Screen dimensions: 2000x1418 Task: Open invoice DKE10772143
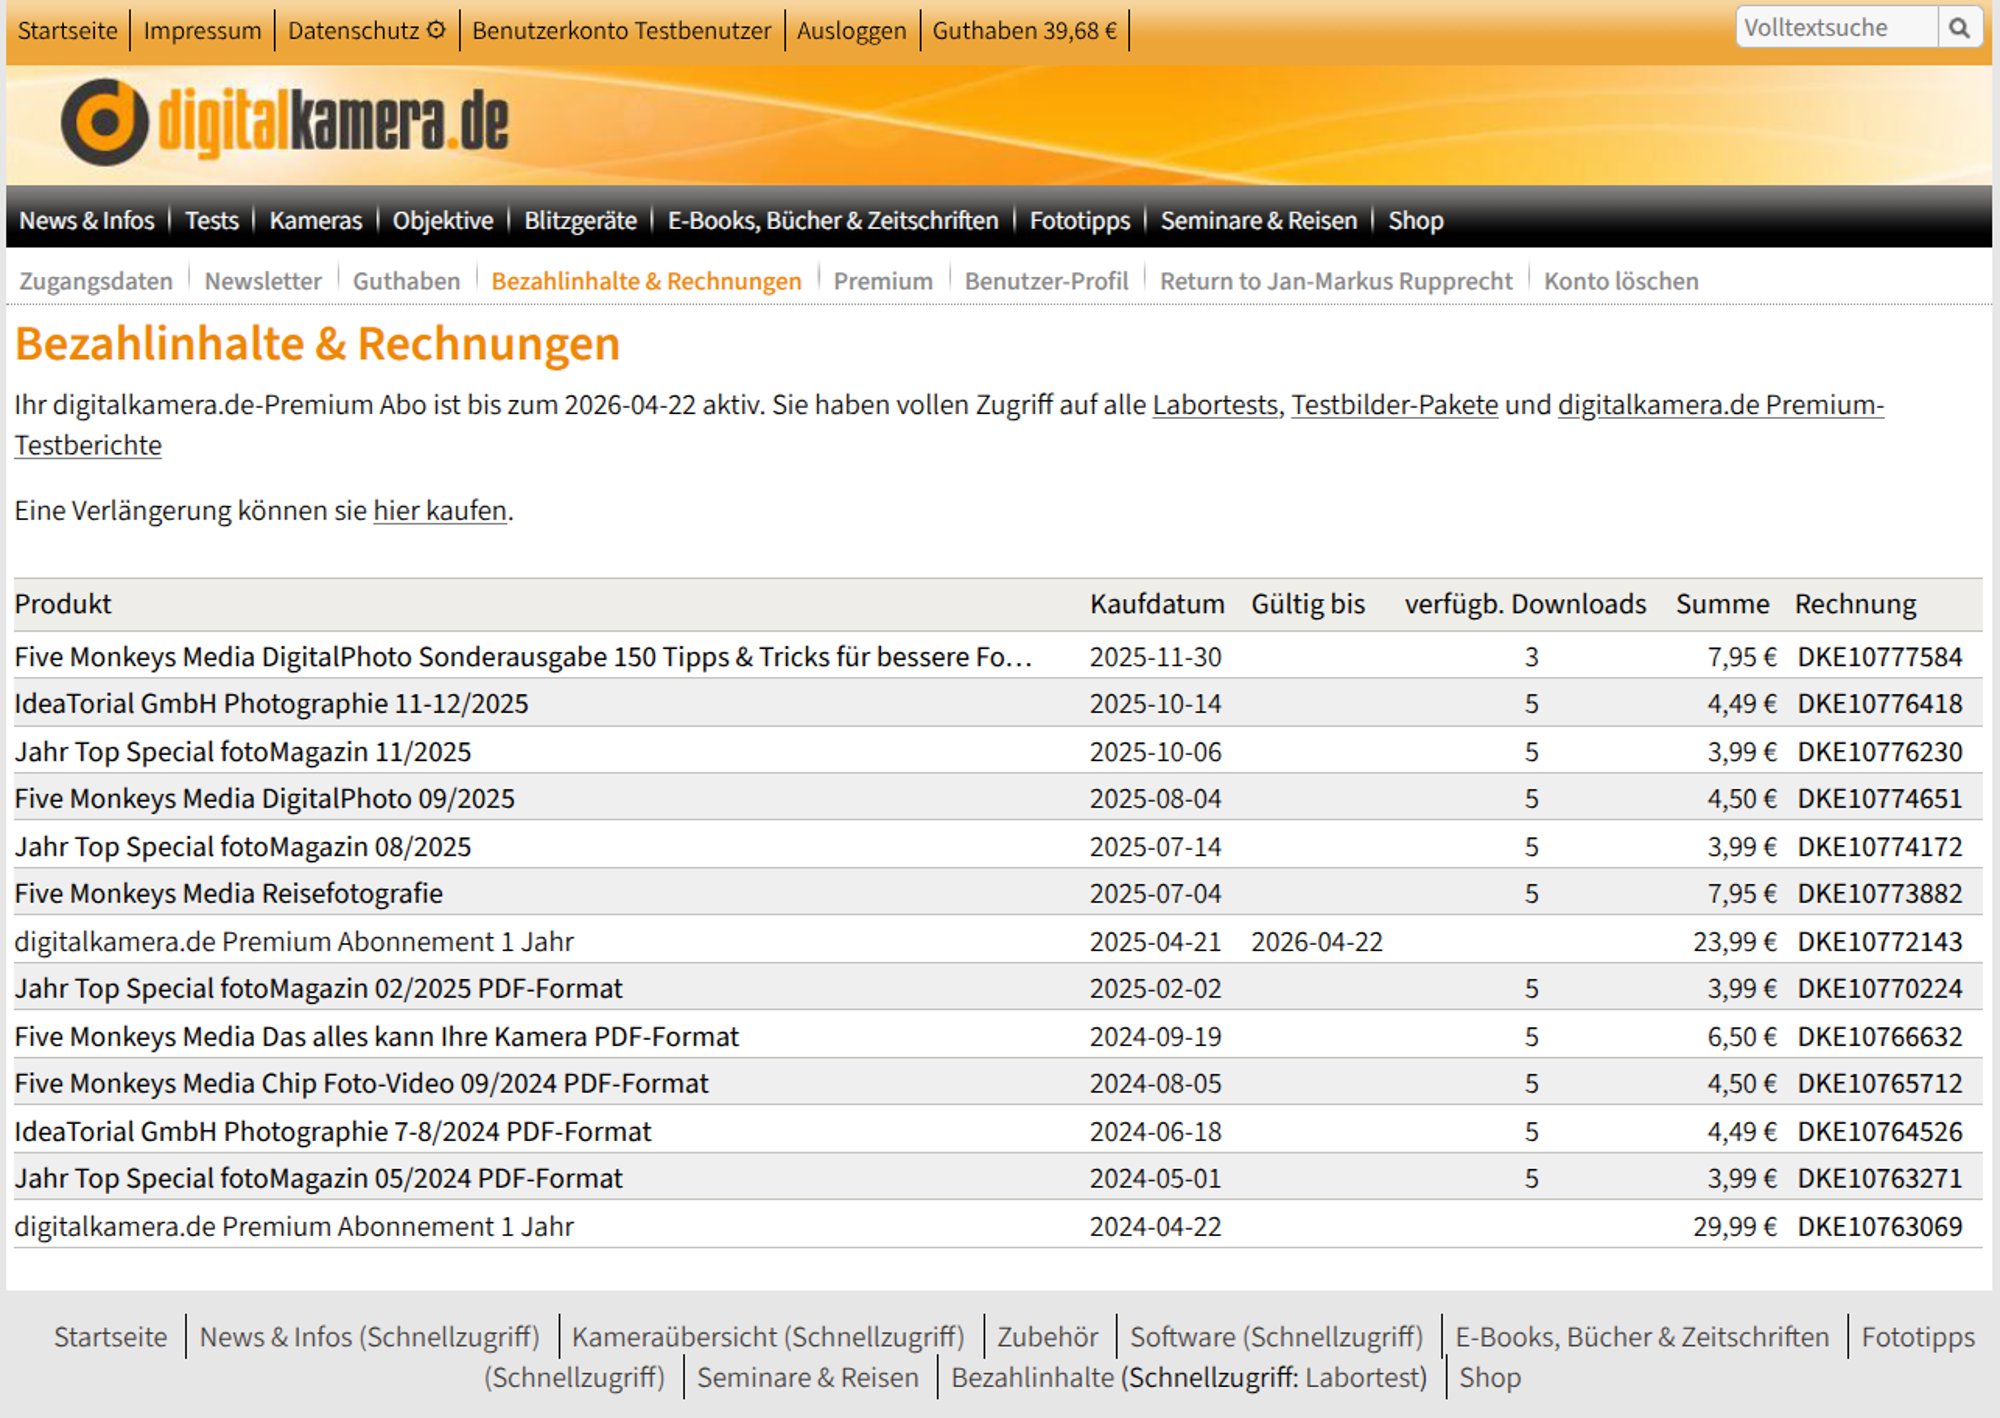pyautogui.click(x=1880, y=942)
